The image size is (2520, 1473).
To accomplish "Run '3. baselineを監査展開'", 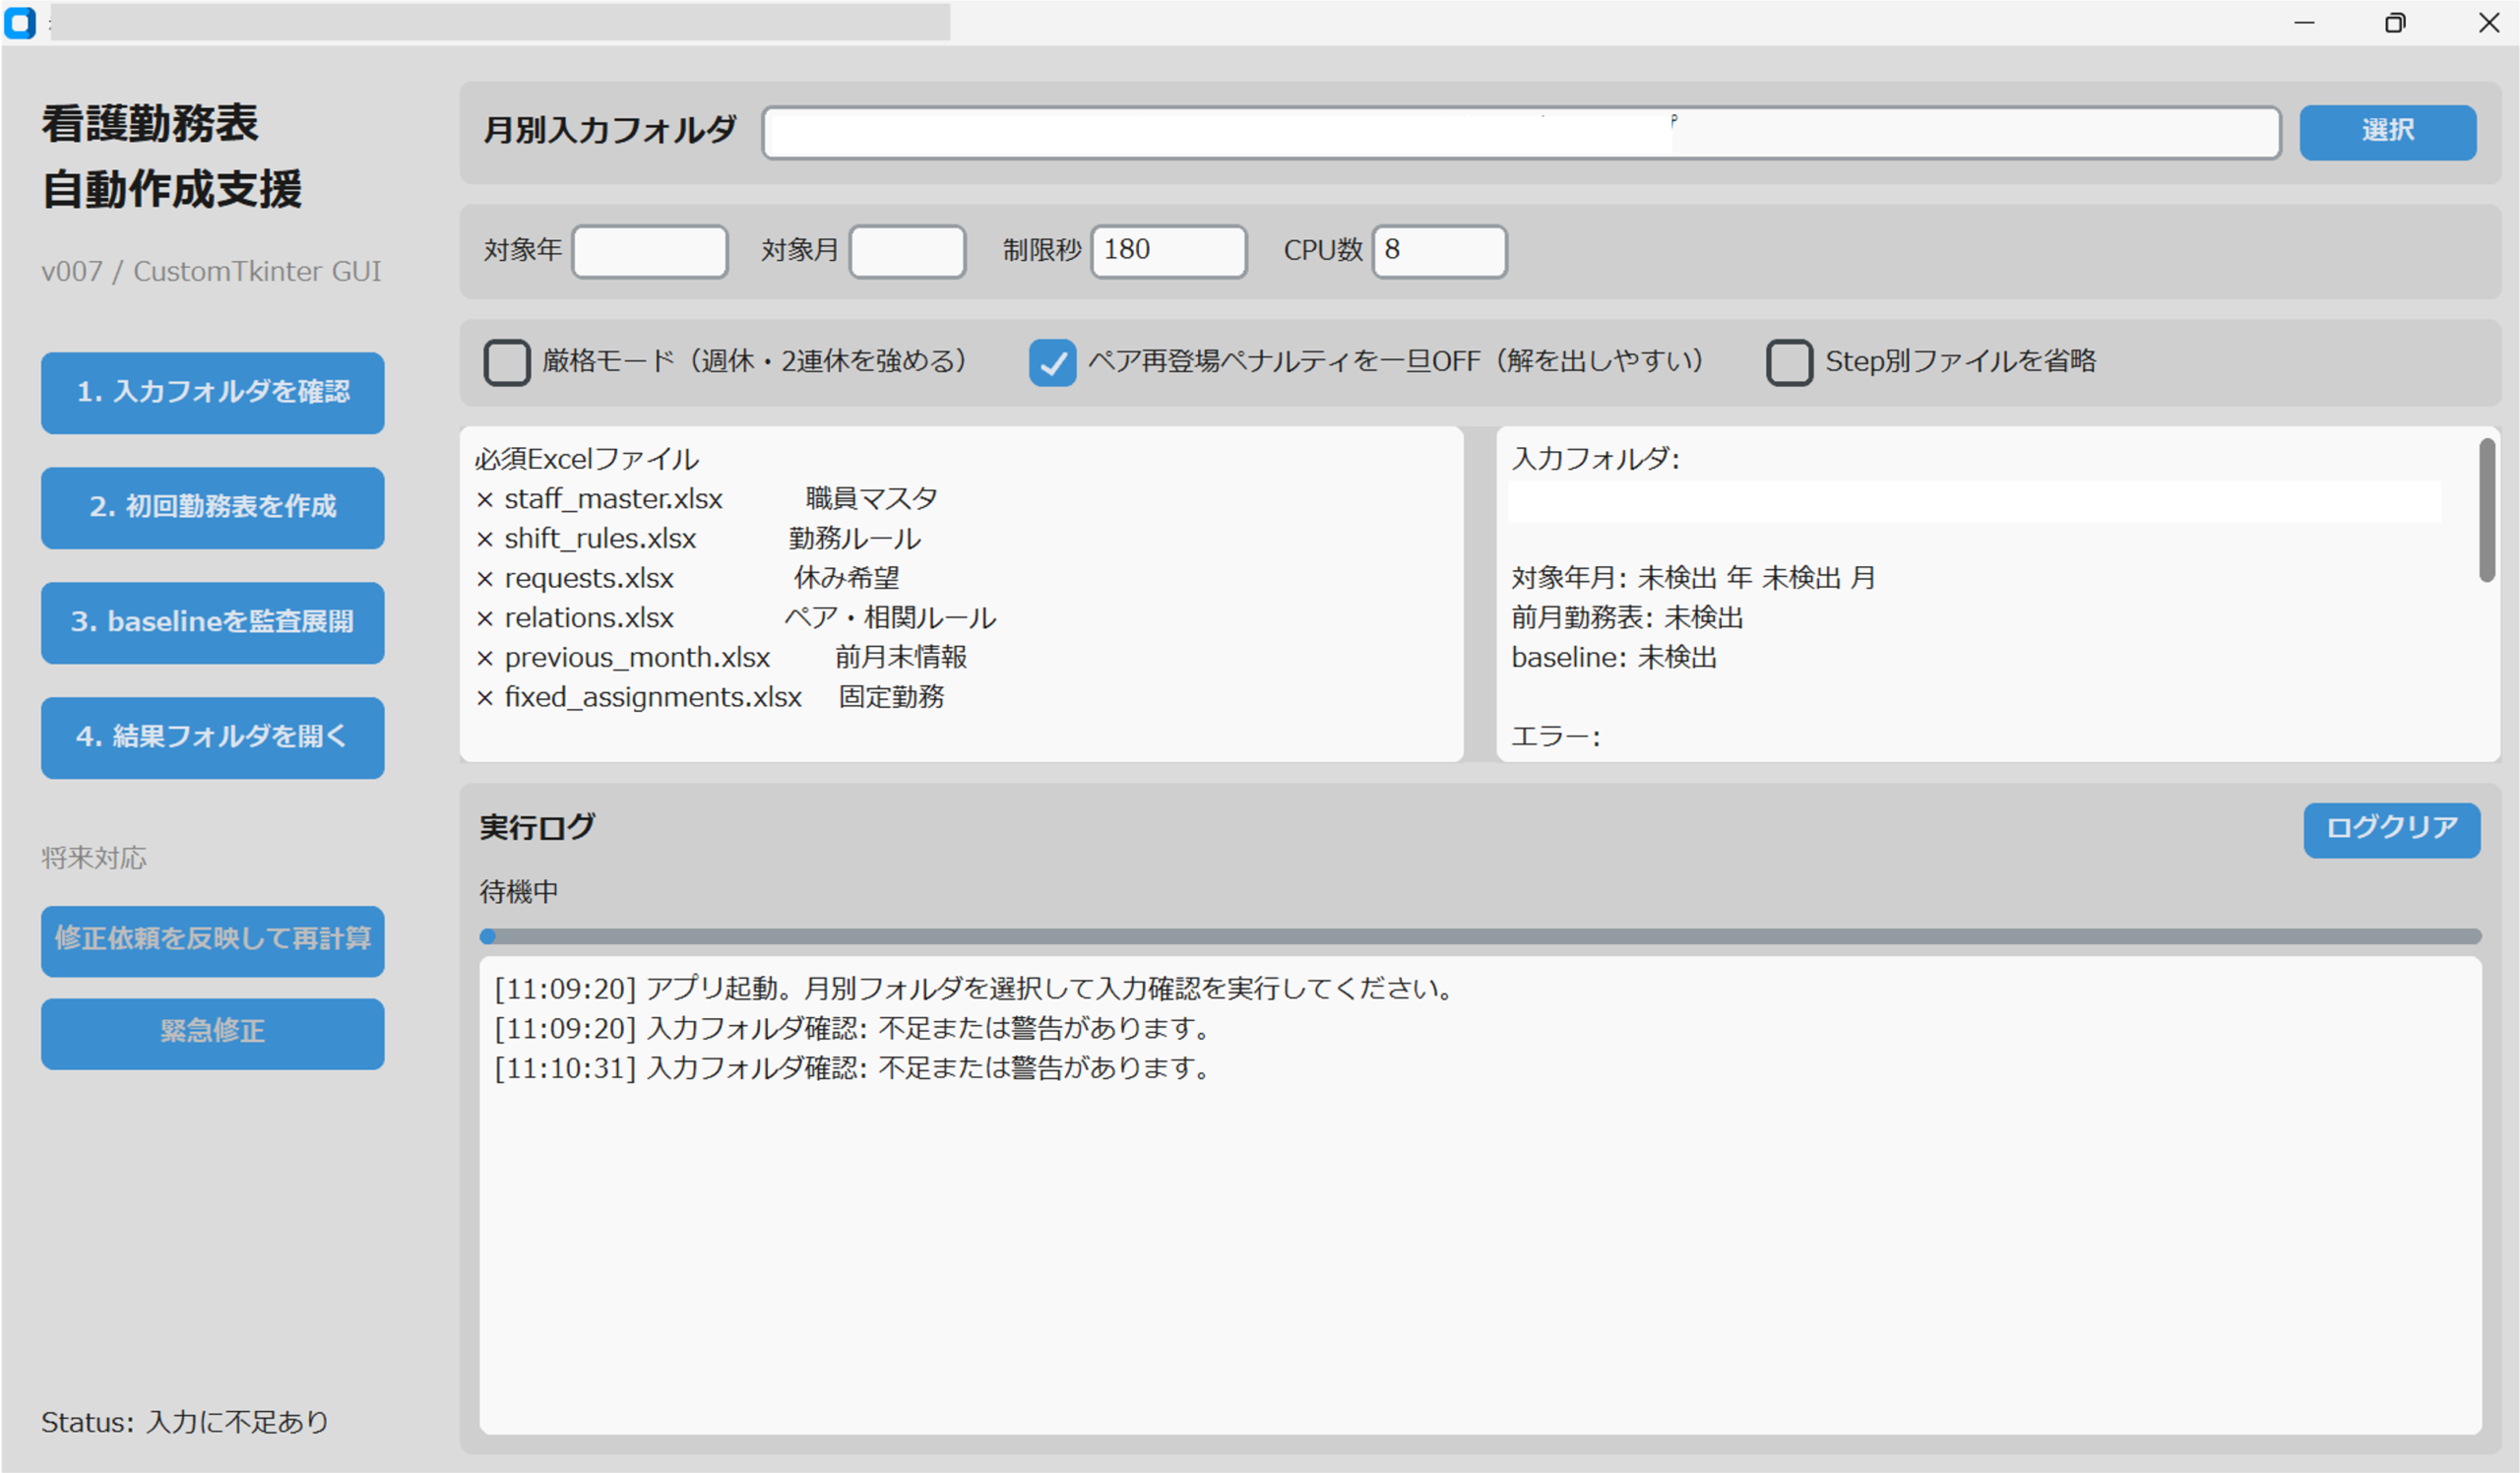I will [213, 622].
